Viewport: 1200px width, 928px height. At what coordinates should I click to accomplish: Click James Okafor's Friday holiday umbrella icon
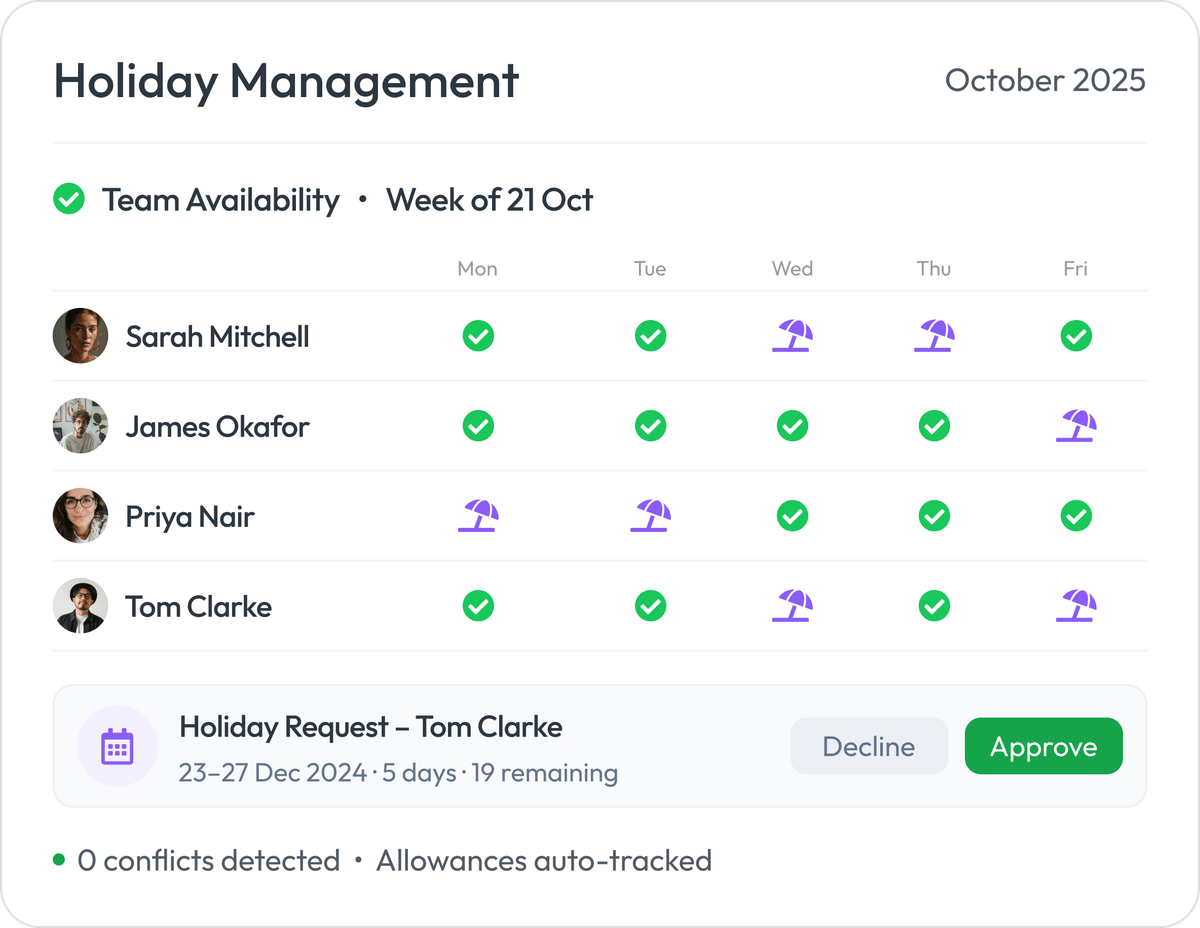(1076, 426)
